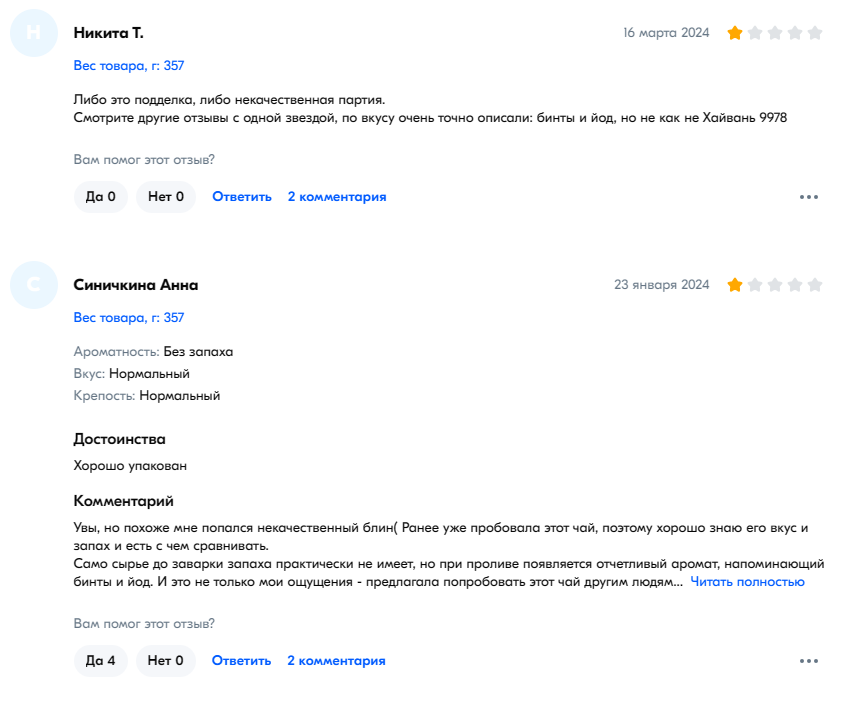Open the three-dot menu on Никита Т.'s review

[808, 197]
